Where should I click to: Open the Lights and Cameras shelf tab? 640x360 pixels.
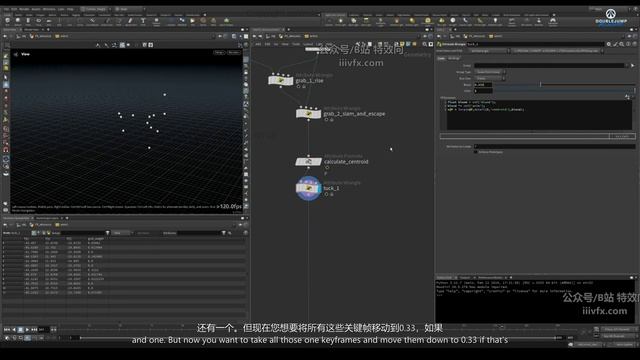click(335, 15)
